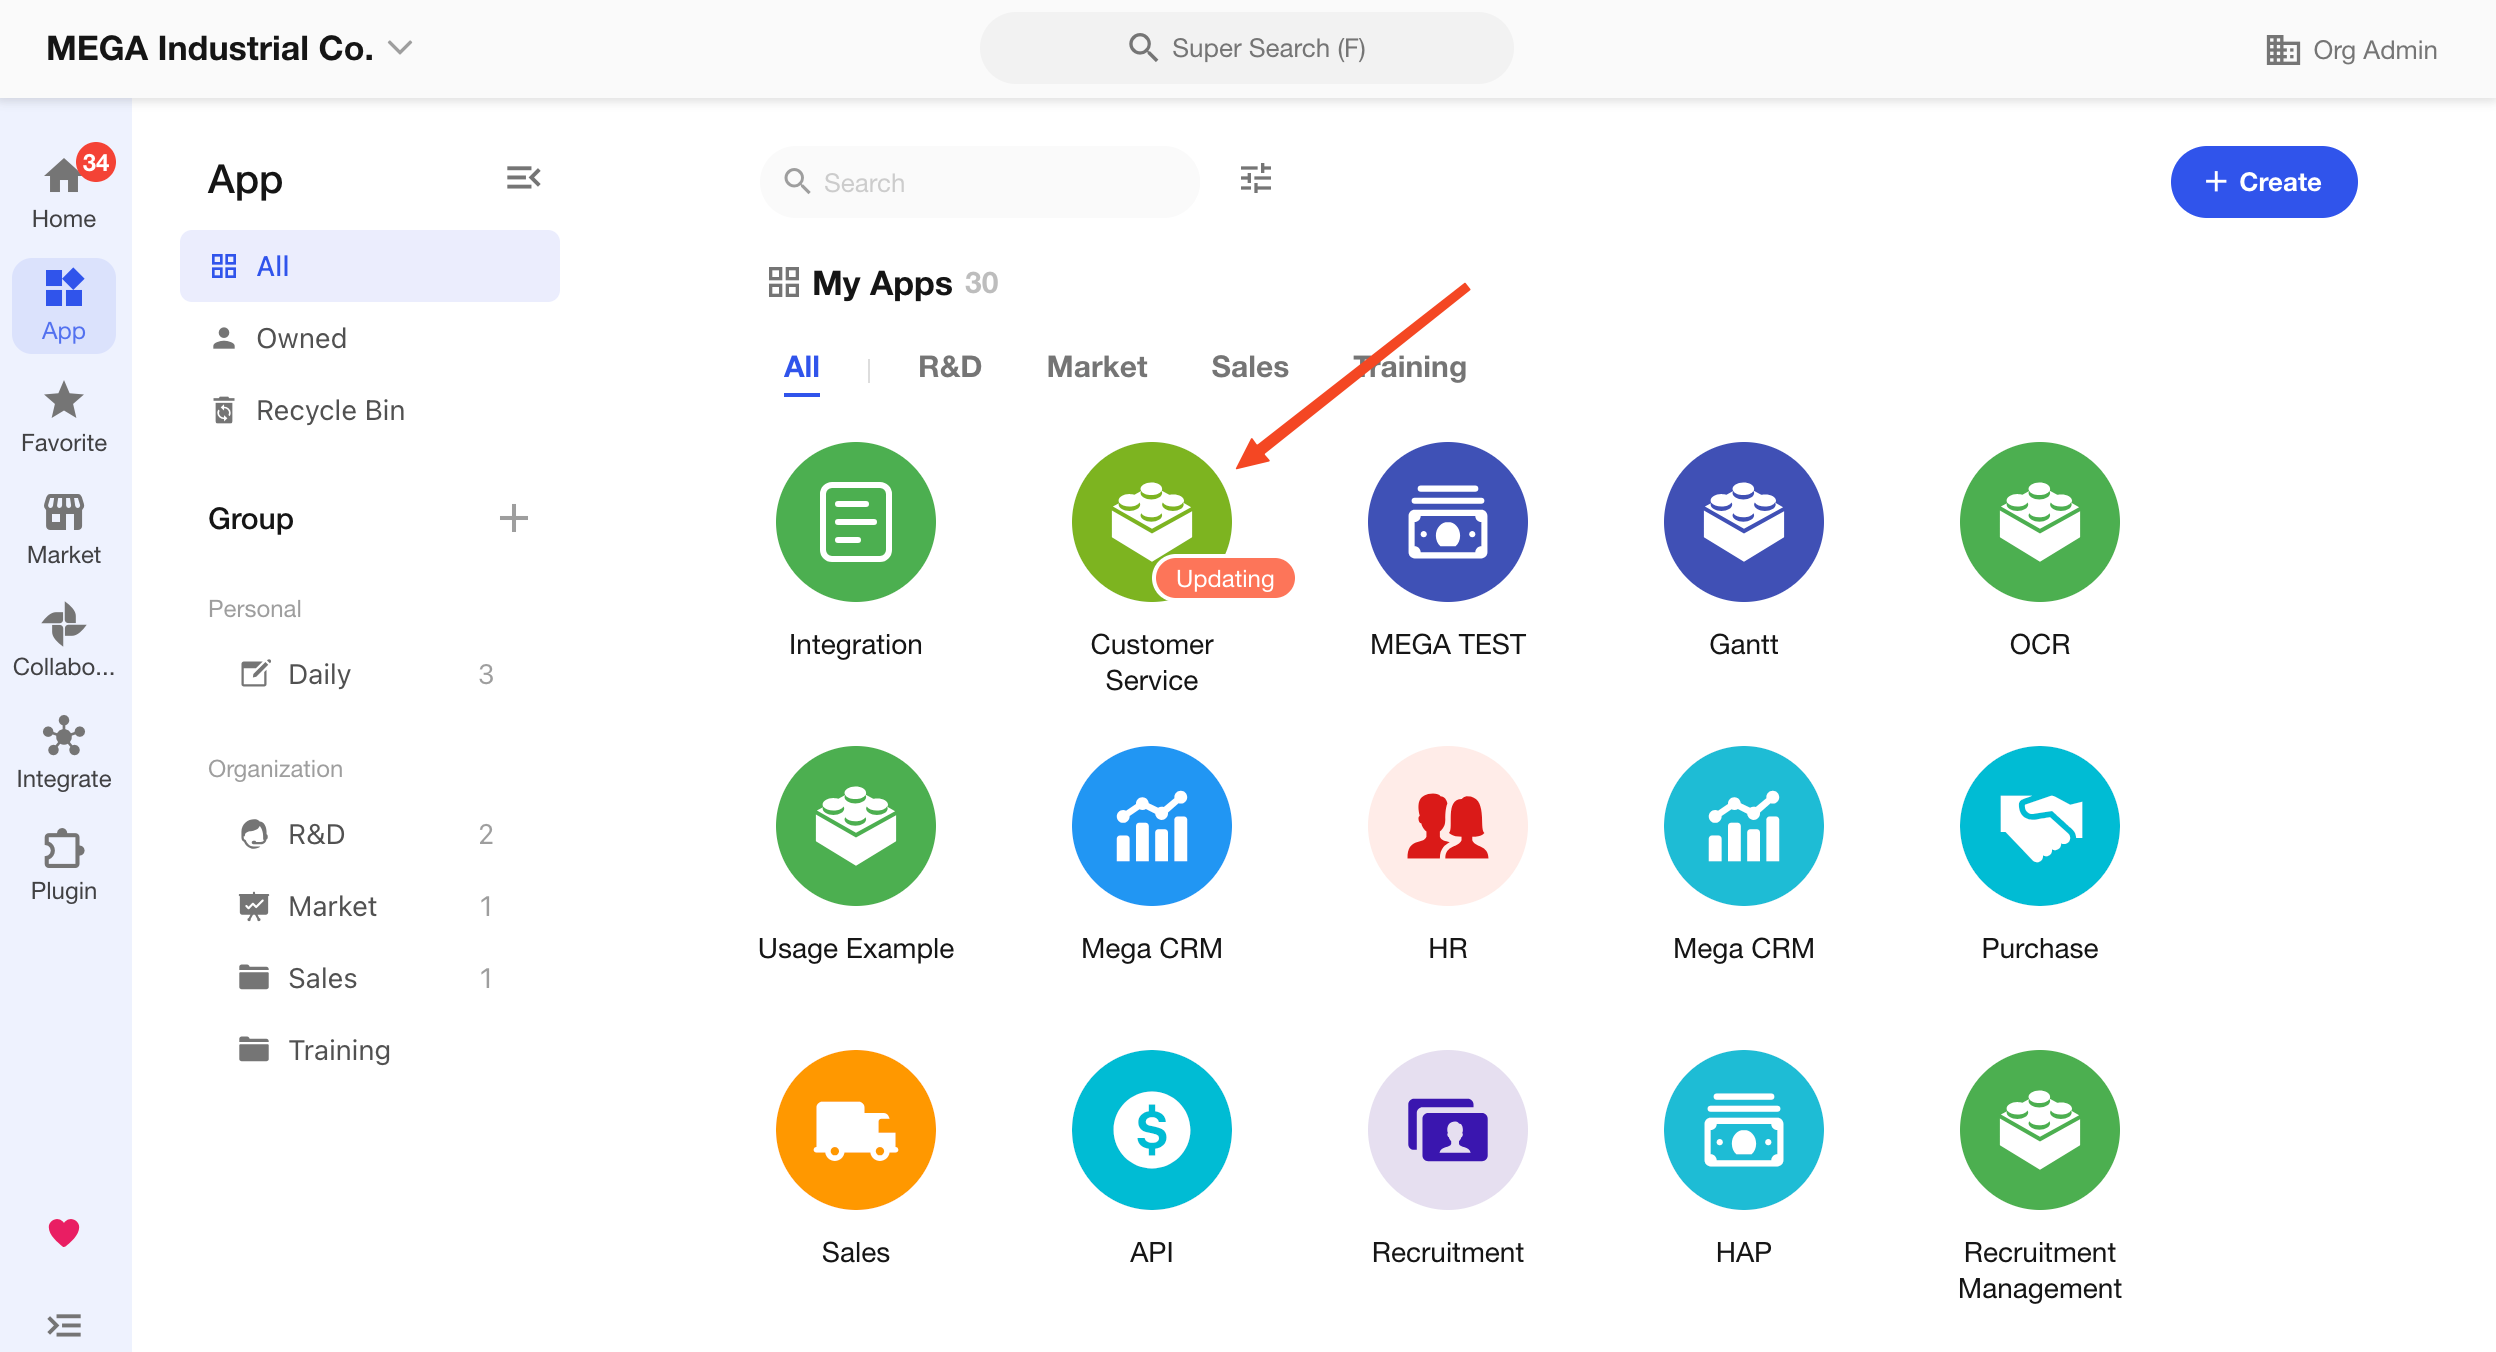Go to the Market sidebar icon
Image resolution: width=2496 pixels, height=1352 pixels.
tap(64, 528)
